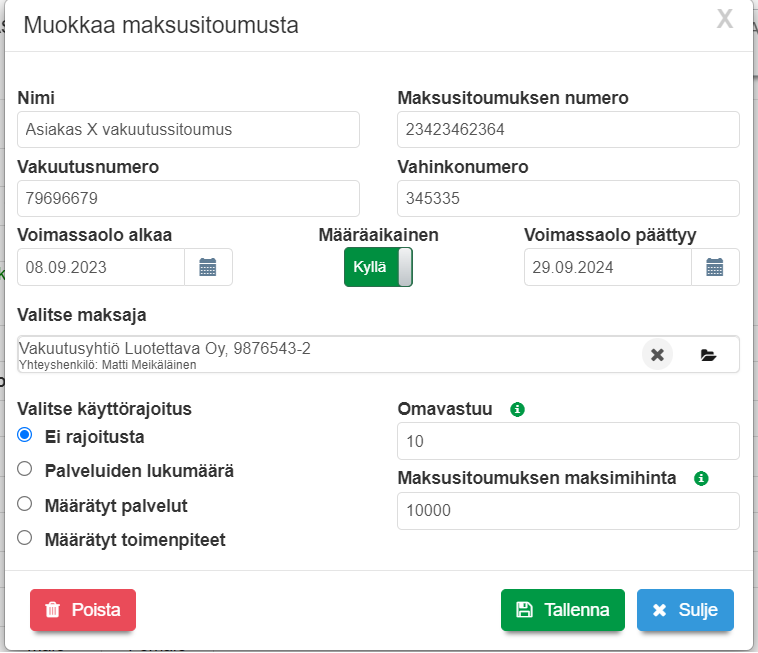Screen dimensions: 758x653
Task: Click the Nimi text field
Action: pyautogui.click(x=188, y=129)
